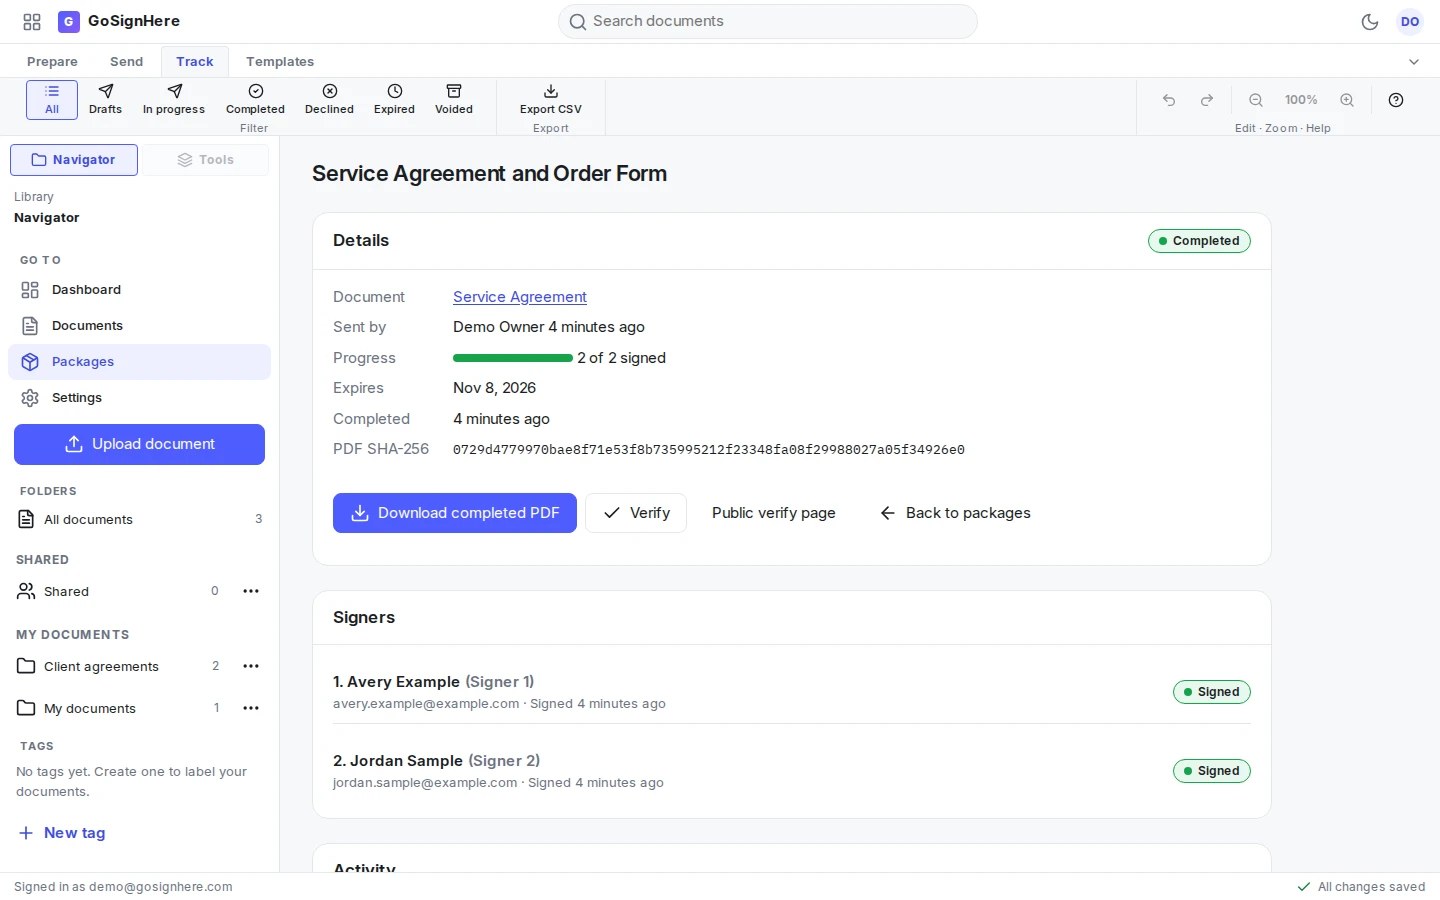This screenshot has height=900, width=1440.
Task: Open the DO user avatar menu
Action: coord(1410,21)
